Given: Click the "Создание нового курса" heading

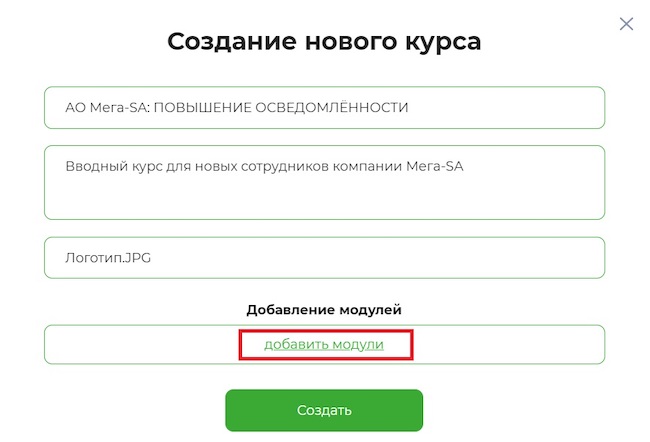Looking at the screenshot, I should point(324,42).
